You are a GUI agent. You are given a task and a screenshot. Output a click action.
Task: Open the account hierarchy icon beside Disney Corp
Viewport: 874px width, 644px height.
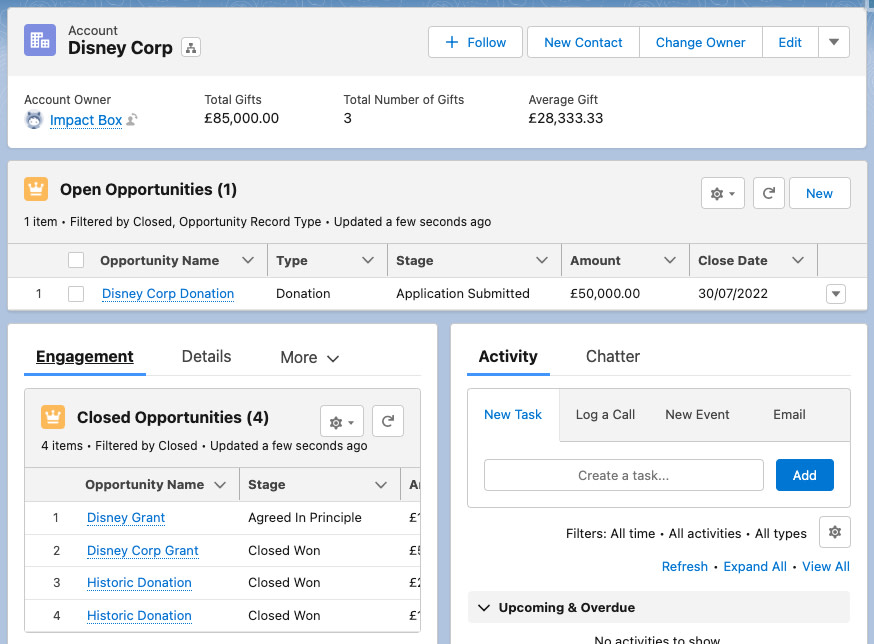191,48
